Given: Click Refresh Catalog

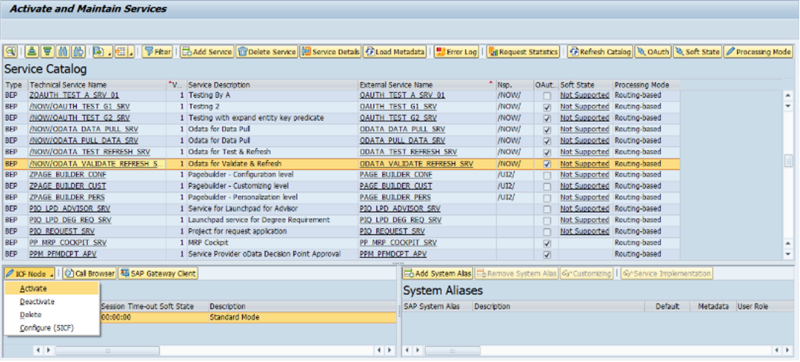Looking at the screenshot, I should coord(600,51).
